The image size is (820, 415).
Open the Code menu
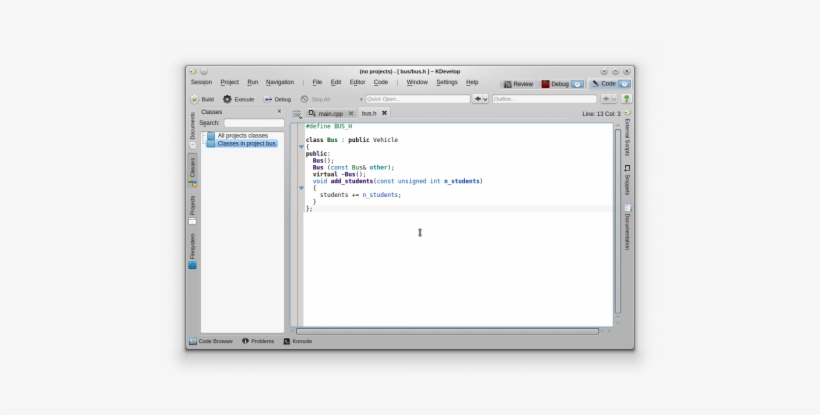381,82
